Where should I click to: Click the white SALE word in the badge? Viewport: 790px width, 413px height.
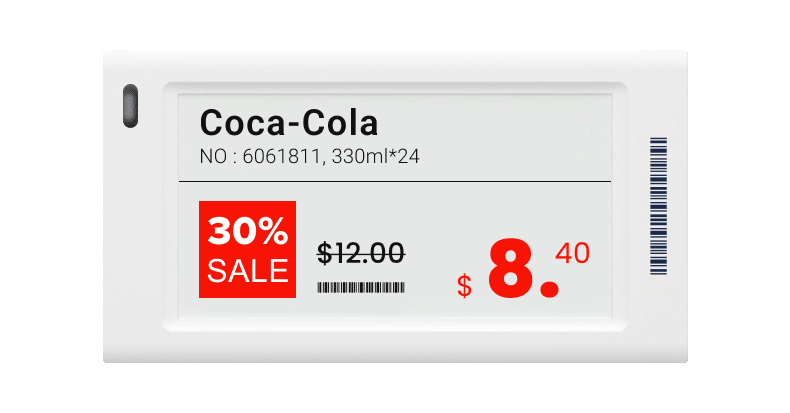247,271
